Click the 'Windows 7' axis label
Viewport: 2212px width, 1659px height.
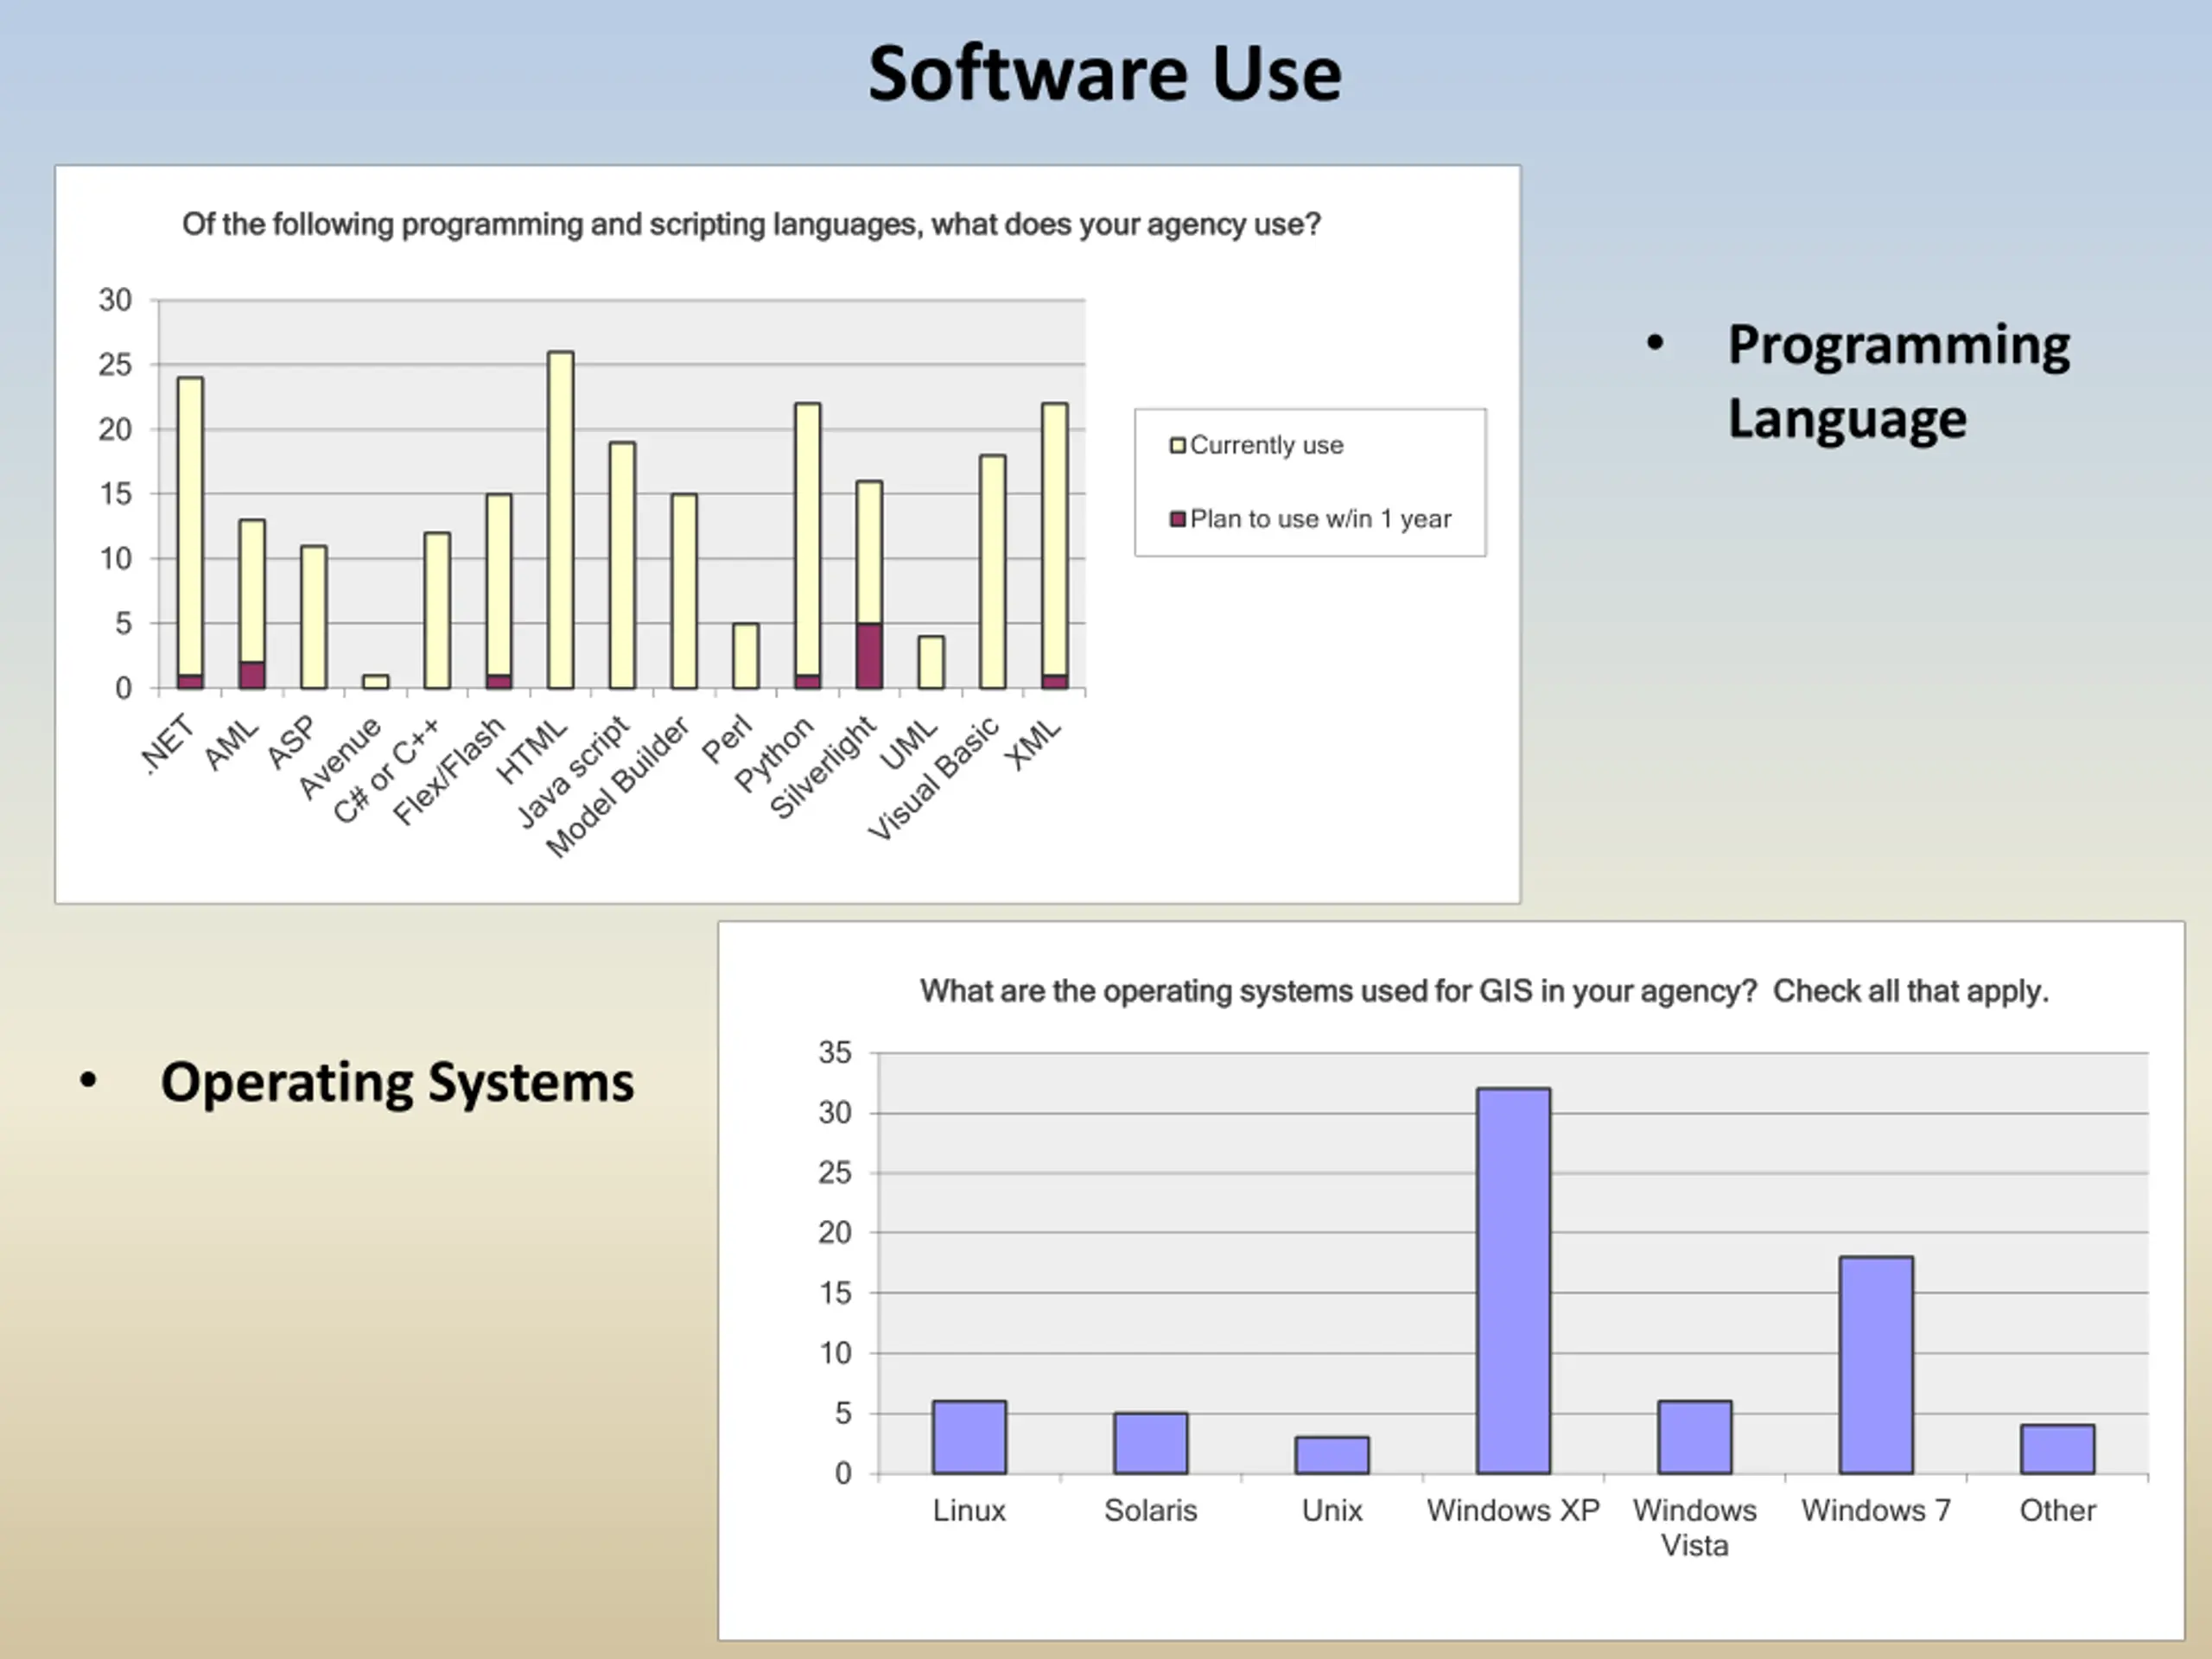pyautogui.click(x=1876, y=1510)
